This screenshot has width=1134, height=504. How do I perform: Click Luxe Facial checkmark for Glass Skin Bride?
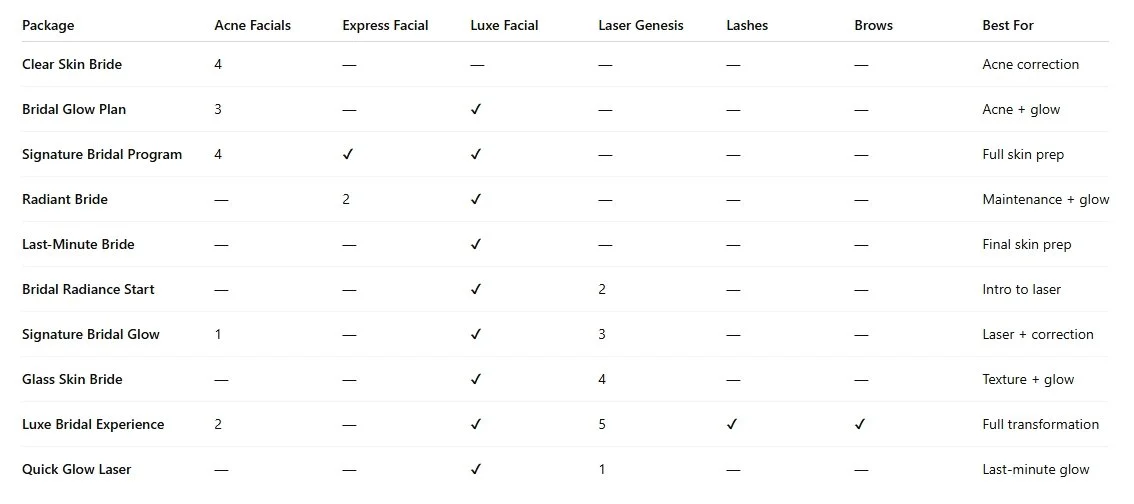point(476,380)
